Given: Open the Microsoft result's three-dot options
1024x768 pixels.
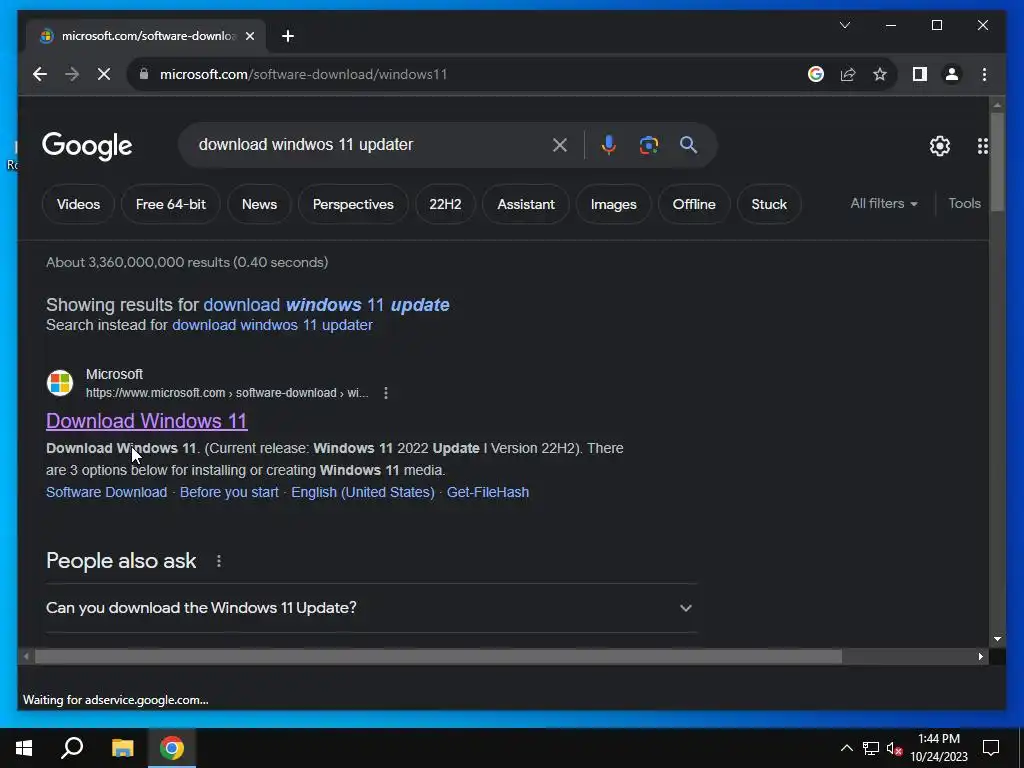Looking at the screenshot, I should (386, 393).
